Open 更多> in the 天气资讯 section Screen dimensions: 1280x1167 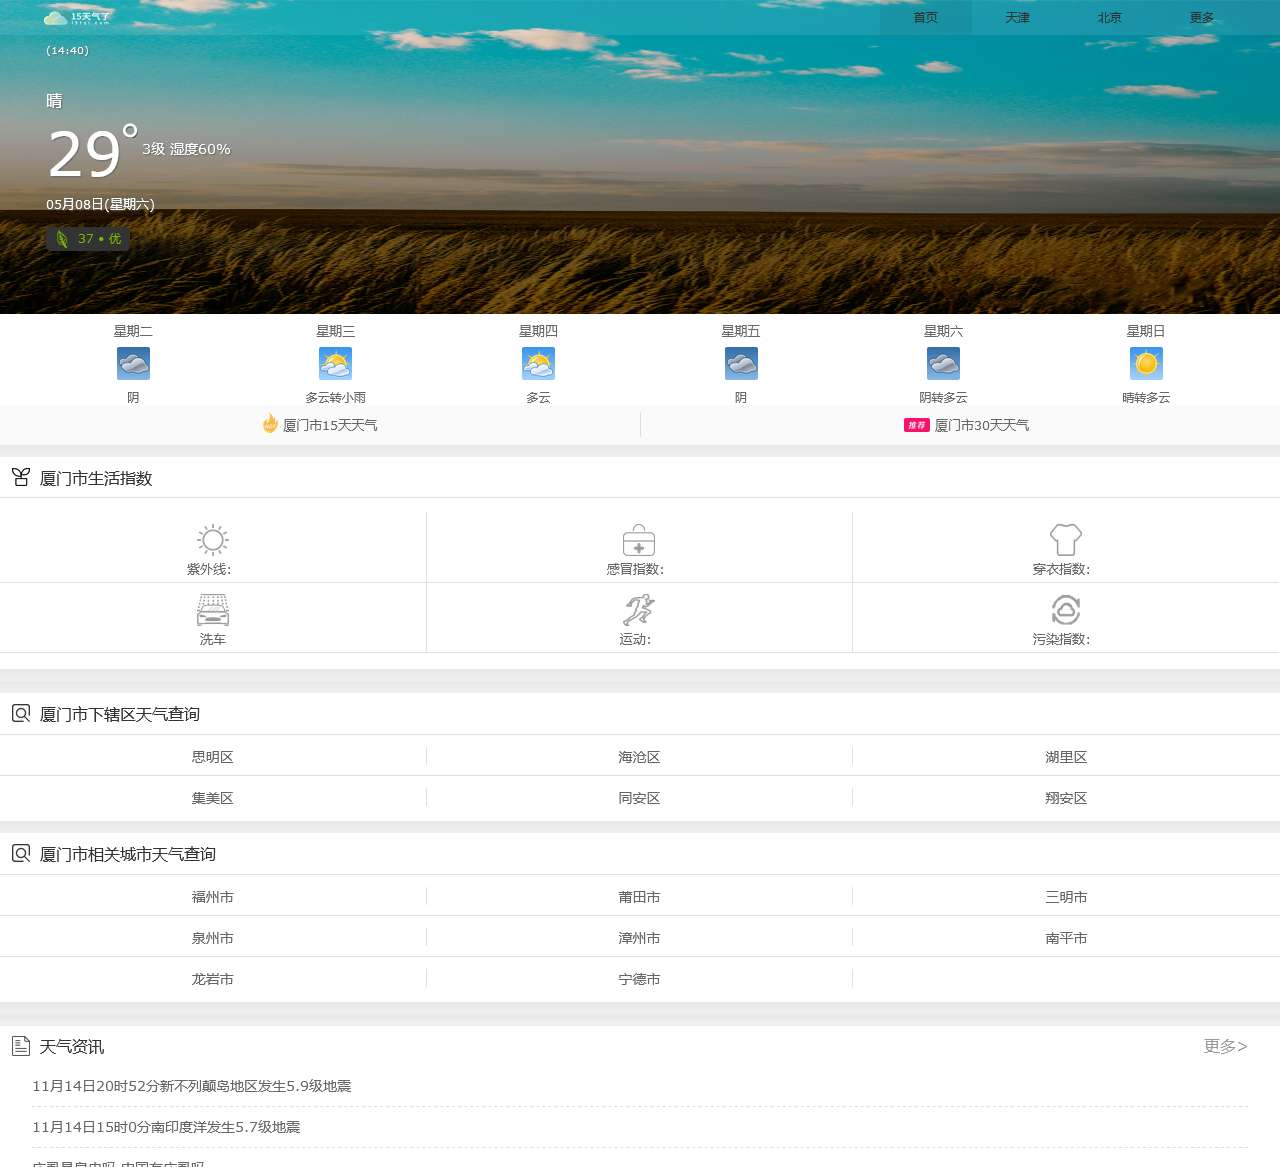[1223, 1046]
